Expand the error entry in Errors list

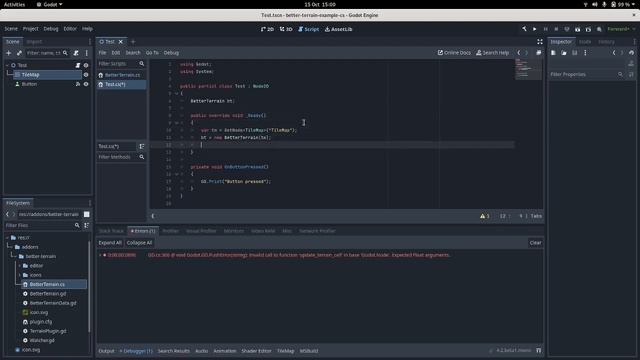click(x=100, y=255)
